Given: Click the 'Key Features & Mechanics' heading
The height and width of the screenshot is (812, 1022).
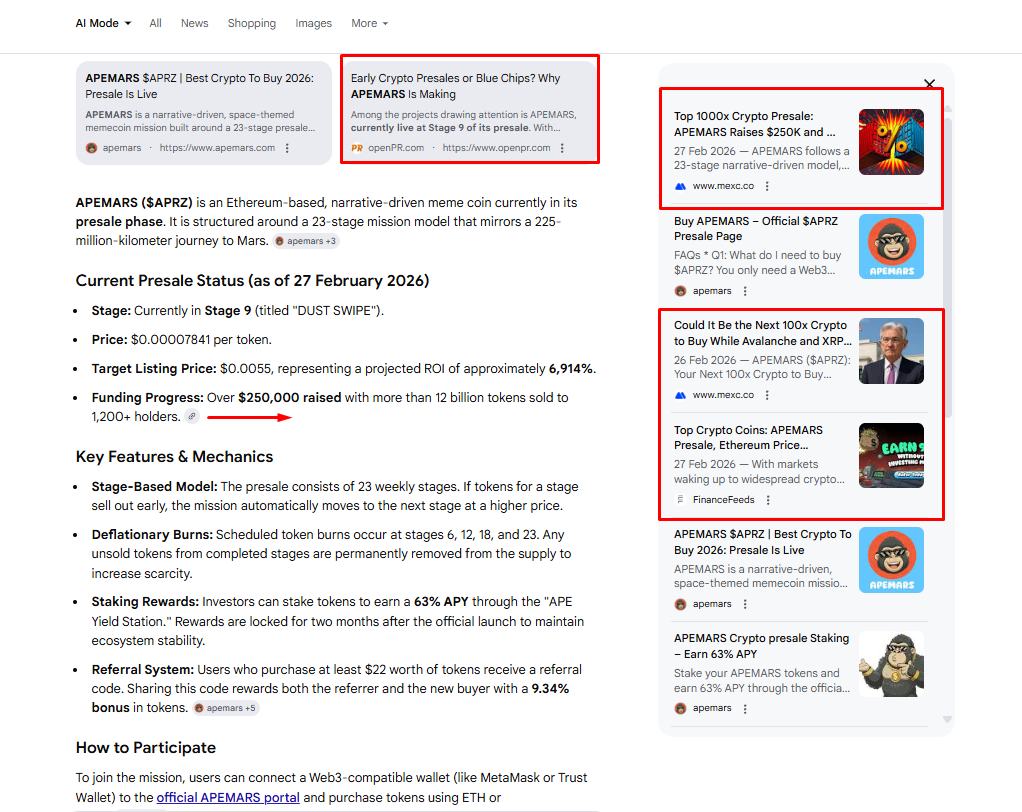Looking at the screenshot, I should (x=174, y=457).
